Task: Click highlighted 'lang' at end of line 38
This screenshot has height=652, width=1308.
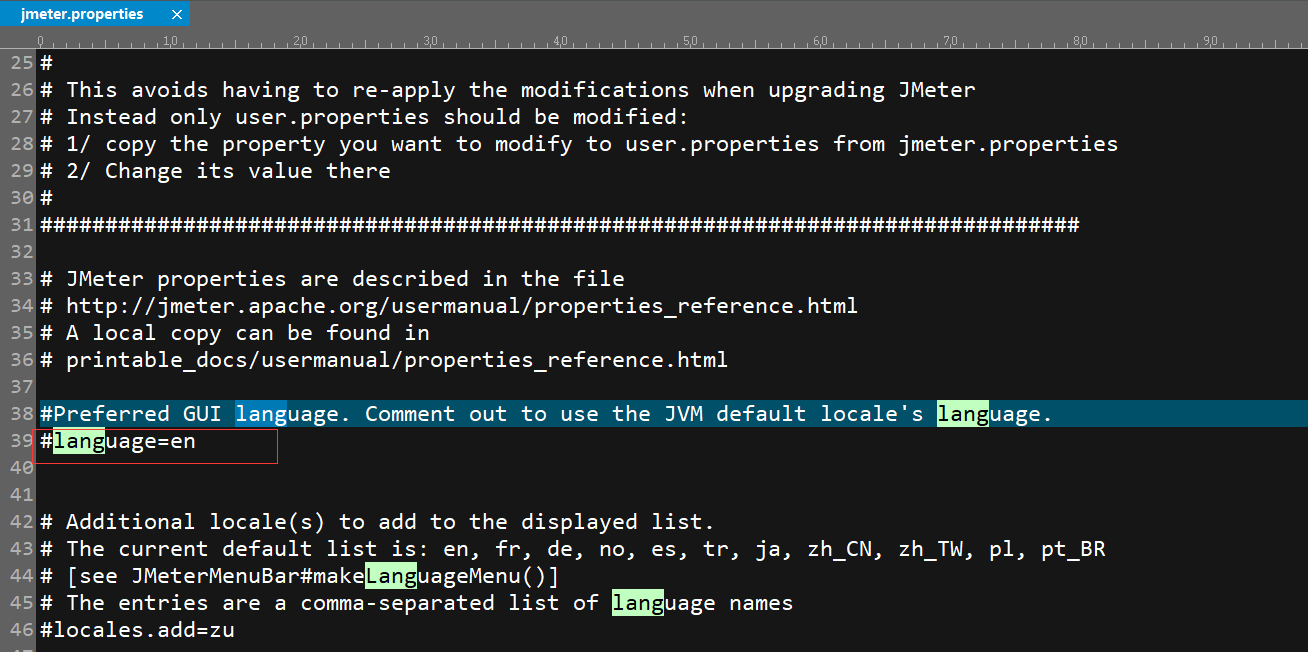Action: (963, 414)
